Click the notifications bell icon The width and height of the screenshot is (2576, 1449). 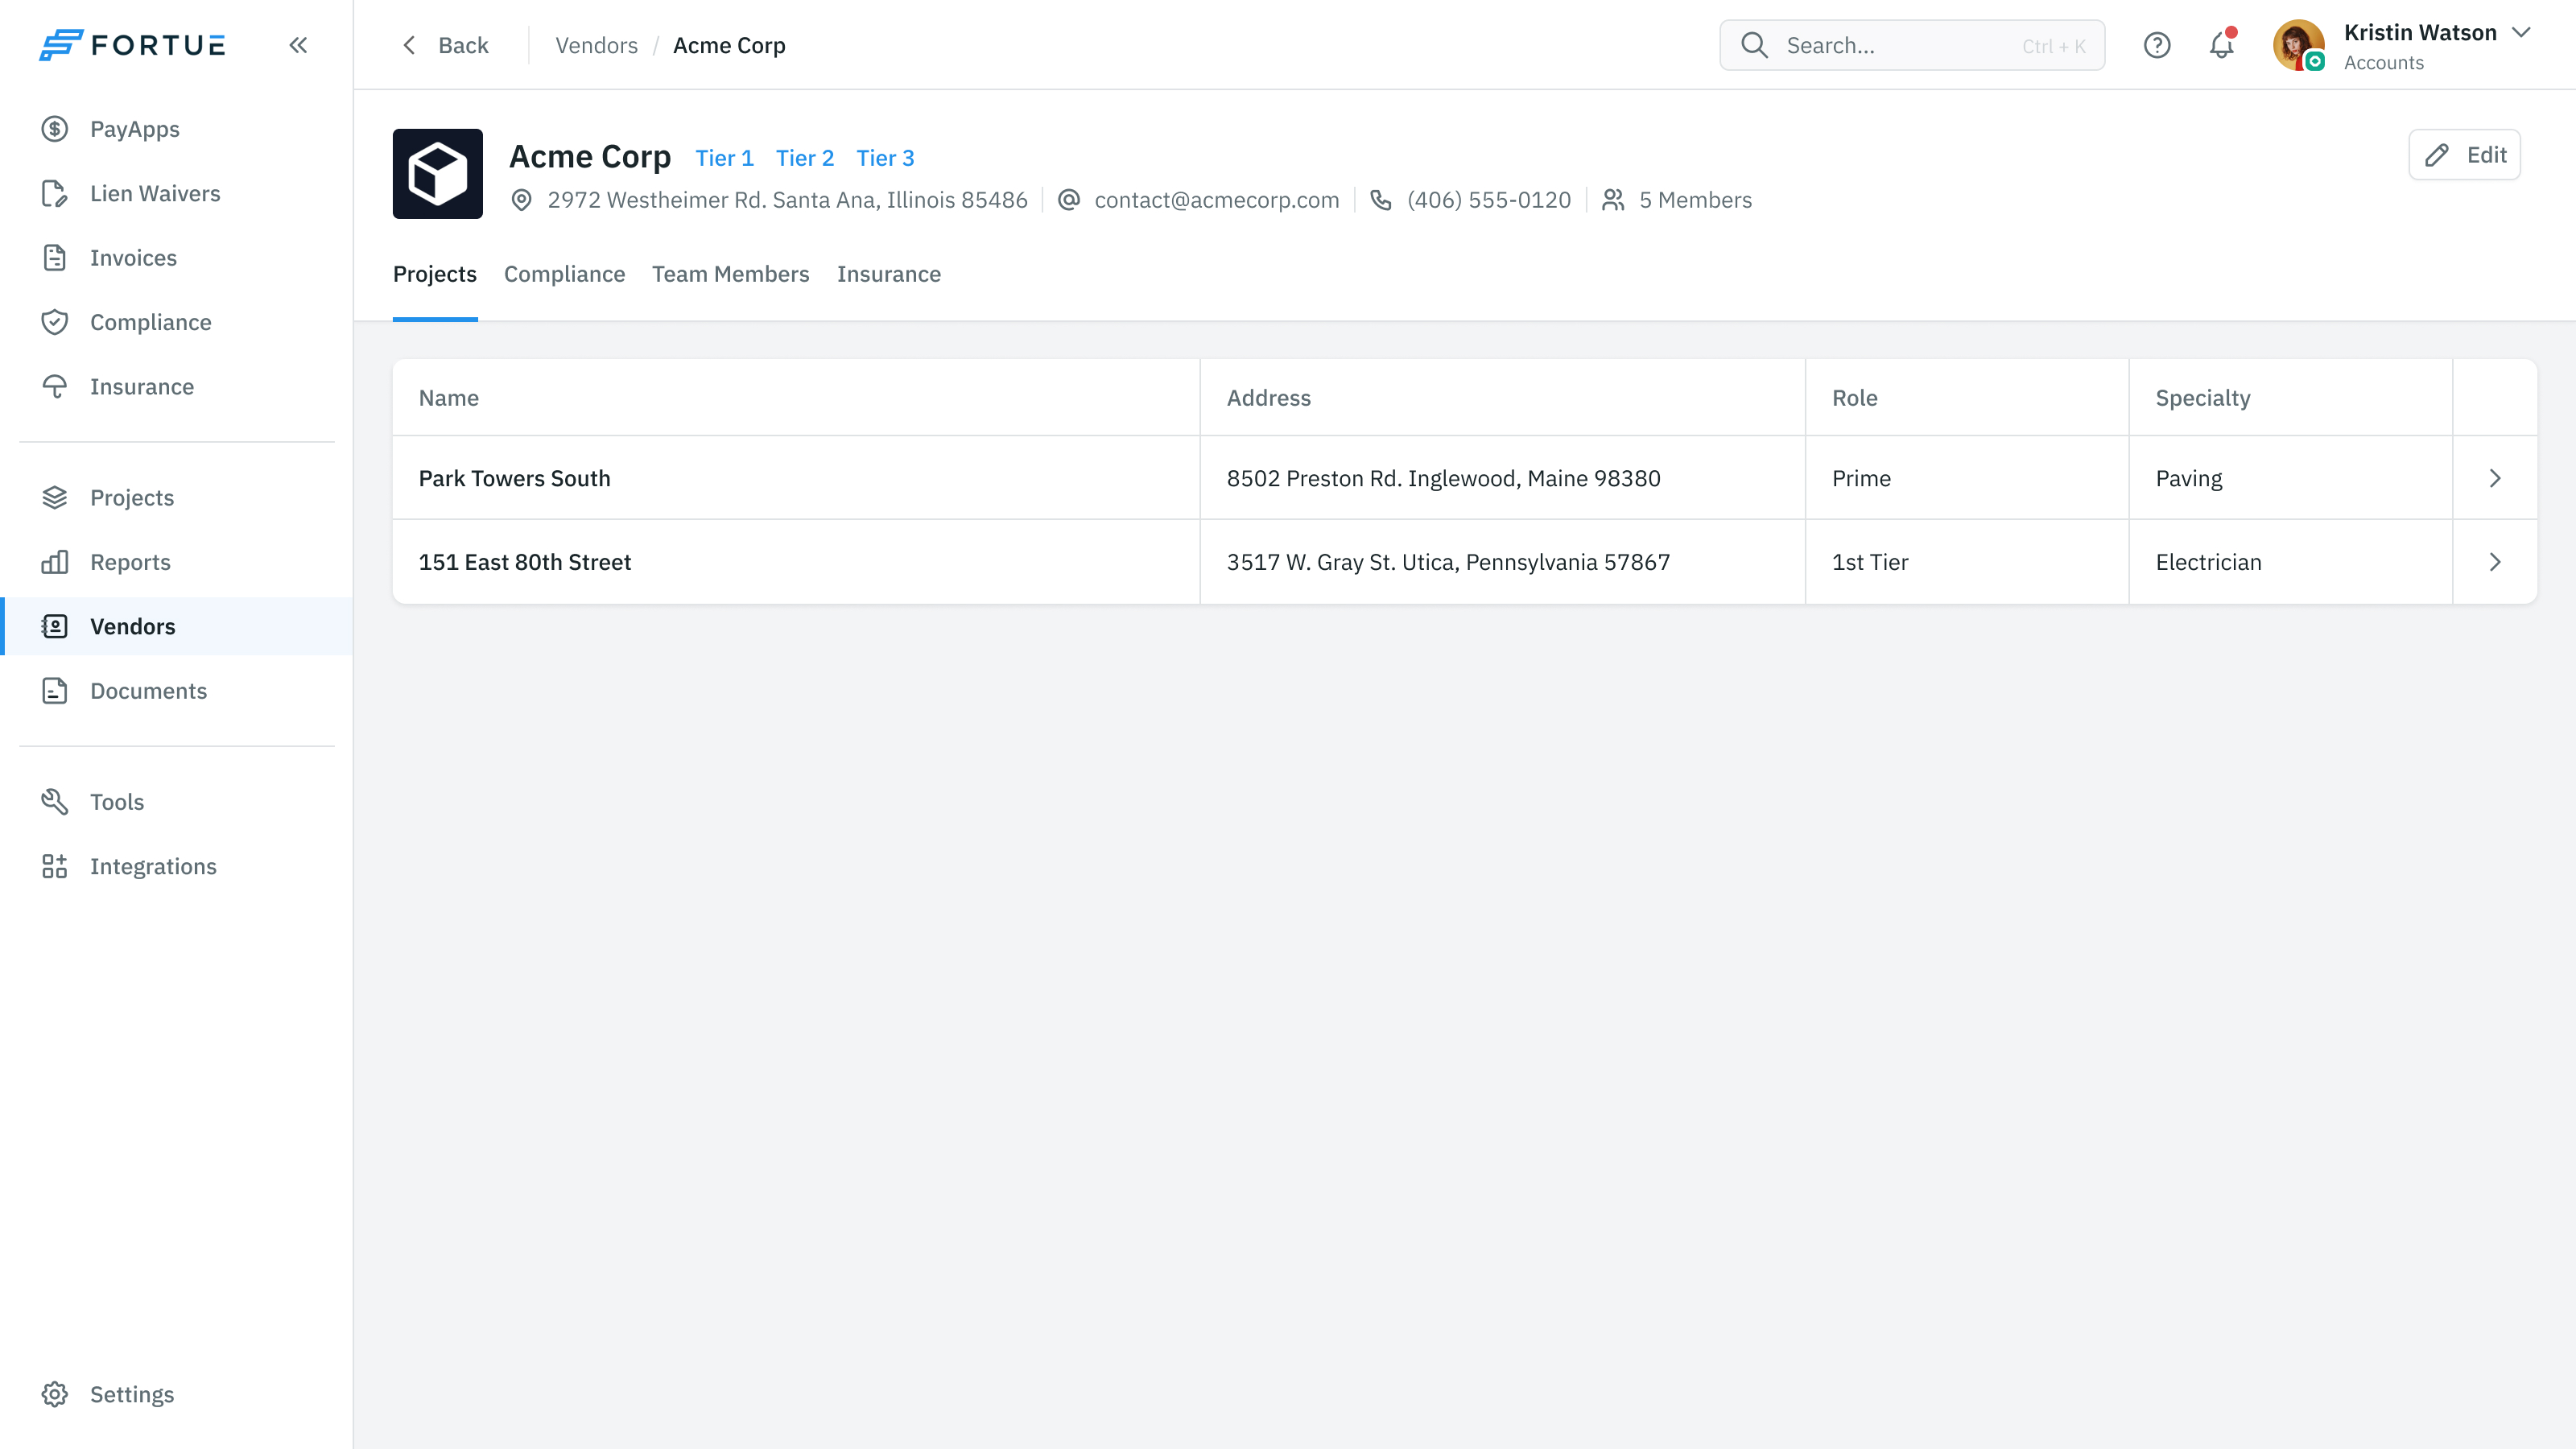(2221, 45)
